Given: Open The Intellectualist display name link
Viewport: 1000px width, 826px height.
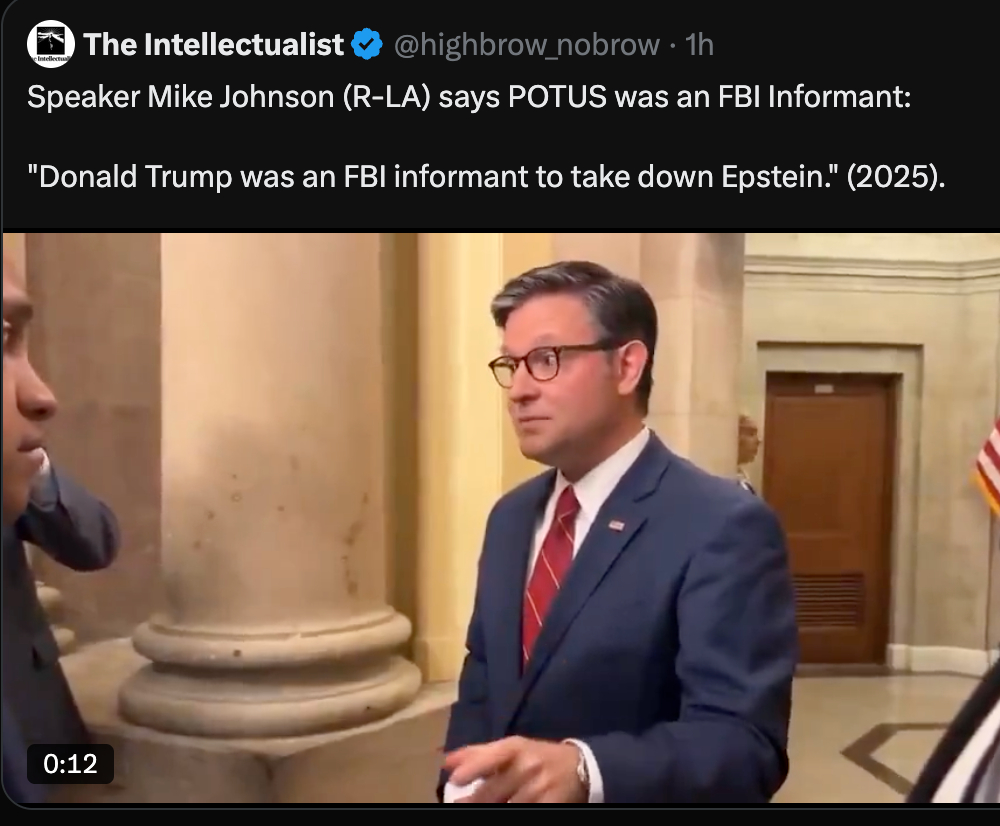Looking at the screenshot, I should click(x=214, y=45).
